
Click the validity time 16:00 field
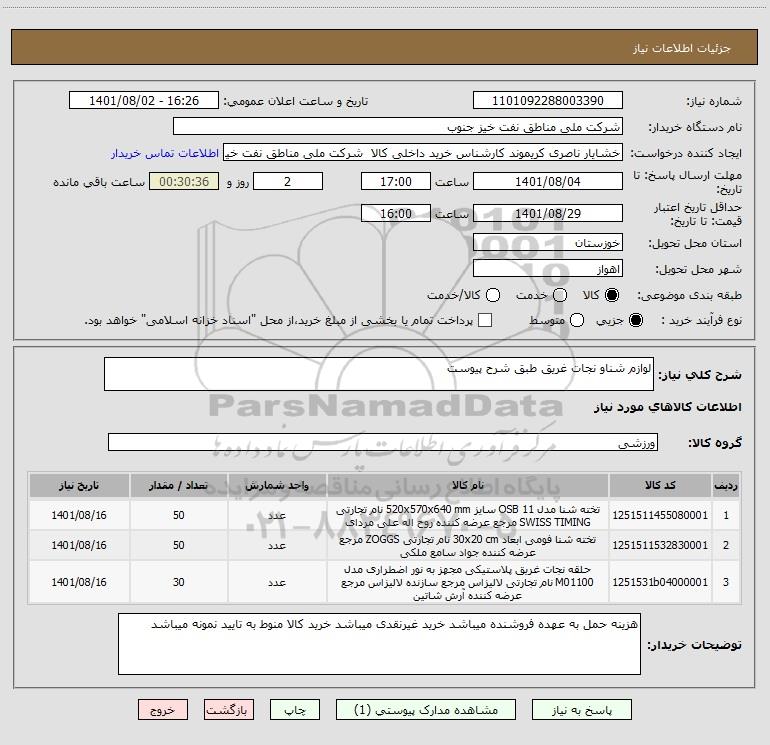396,213
